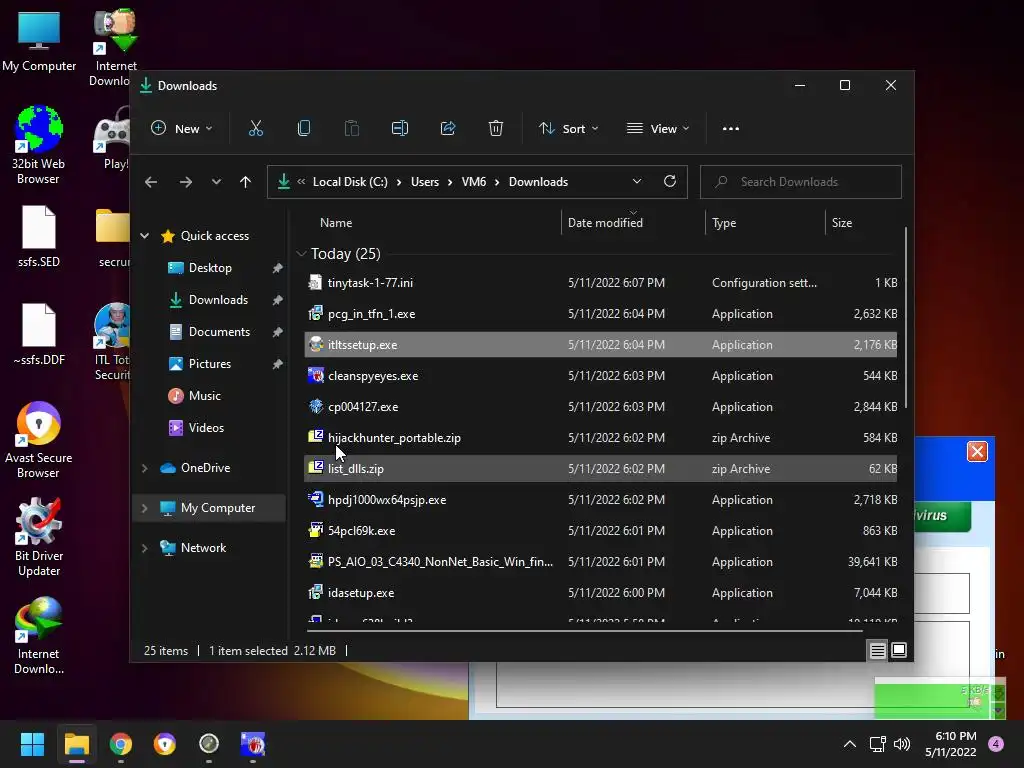
Task: Click the vertical scrollbar of file list
Action: [x=906, y=318]
